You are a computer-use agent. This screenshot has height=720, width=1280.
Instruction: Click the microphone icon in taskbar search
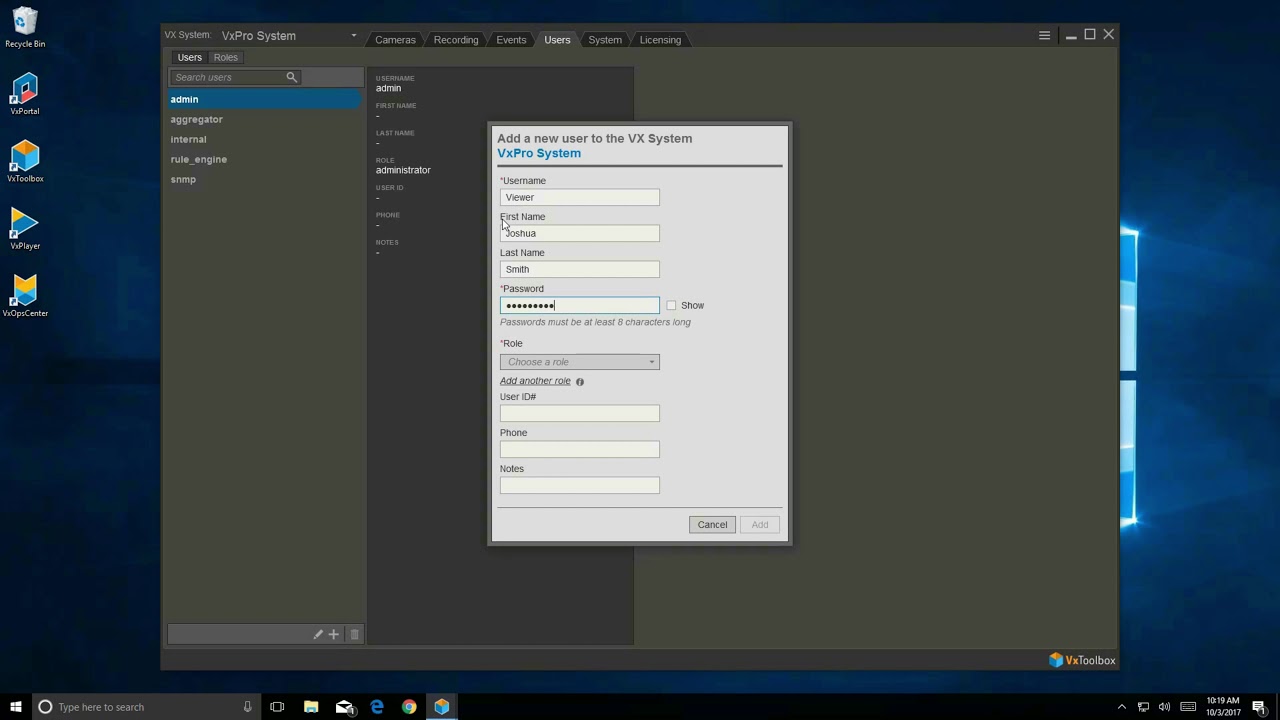point(247,707)
